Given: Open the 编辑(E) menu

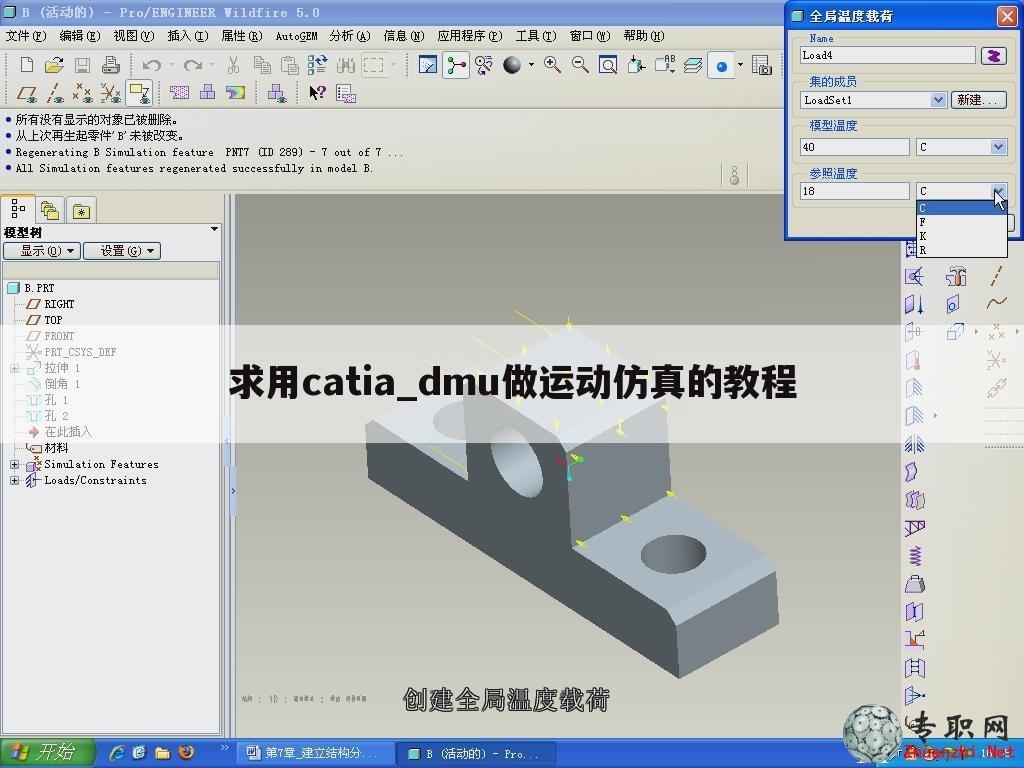Looking at the screenshot, I should pos(80,36).
